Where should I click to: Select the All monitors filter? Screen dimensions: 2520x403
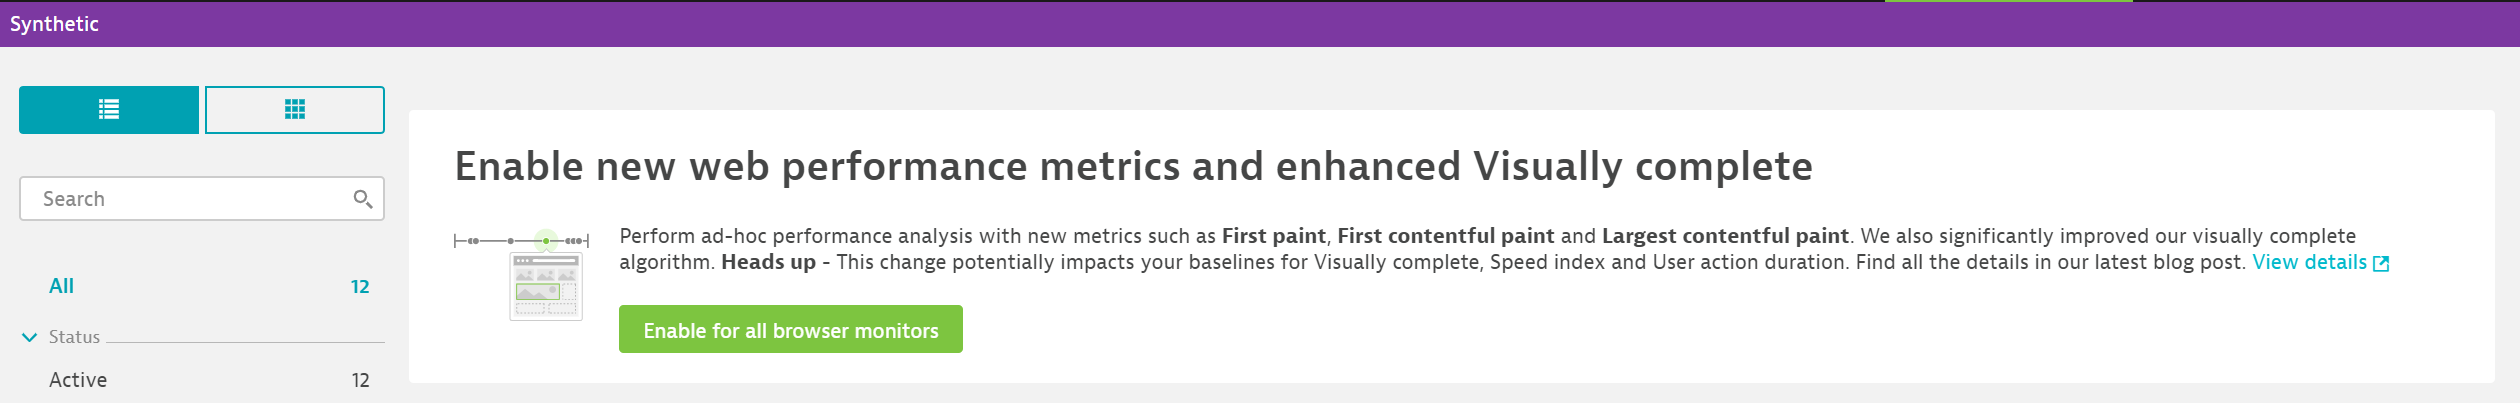point(62,286)
